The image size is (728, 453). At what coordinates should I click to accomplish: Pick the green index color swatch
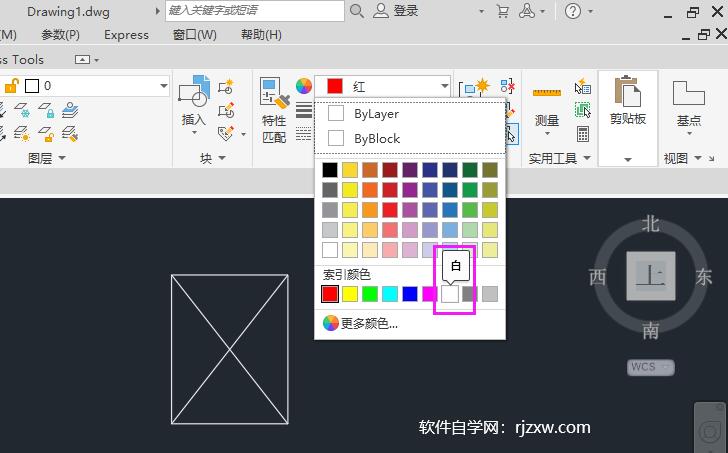tap(370, 294)
